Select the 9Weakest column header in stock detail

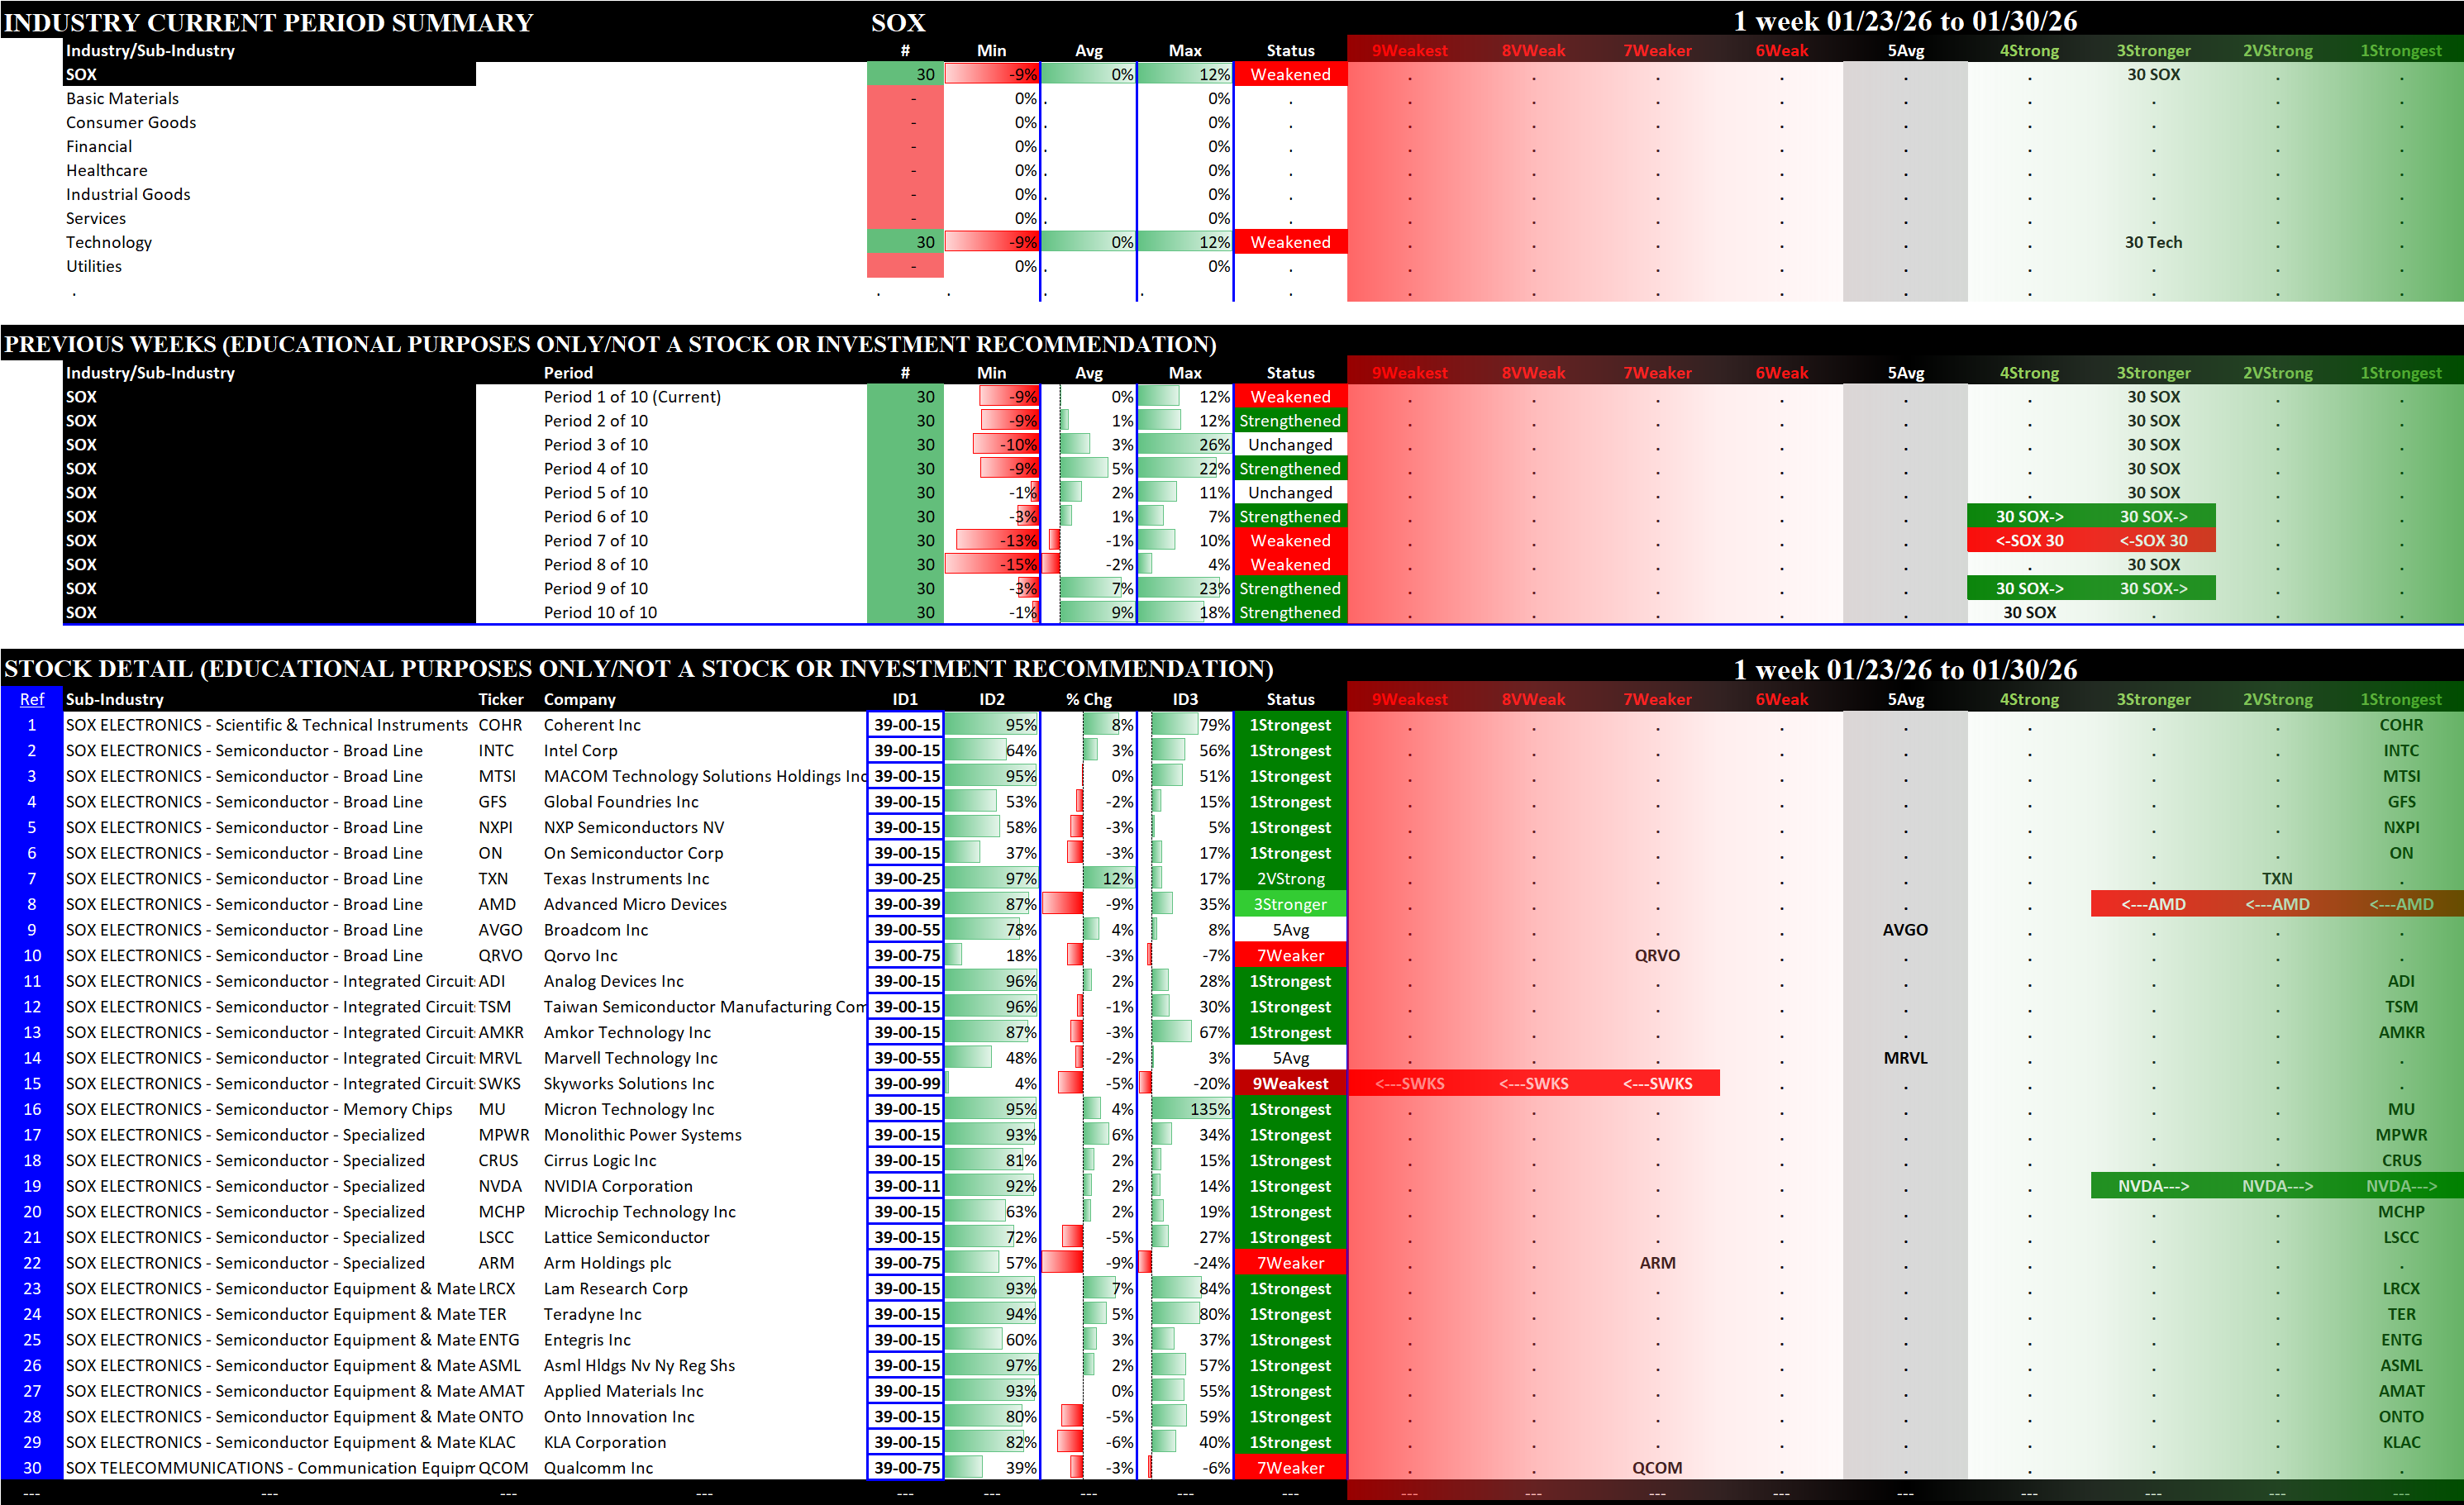(1409, 699)
